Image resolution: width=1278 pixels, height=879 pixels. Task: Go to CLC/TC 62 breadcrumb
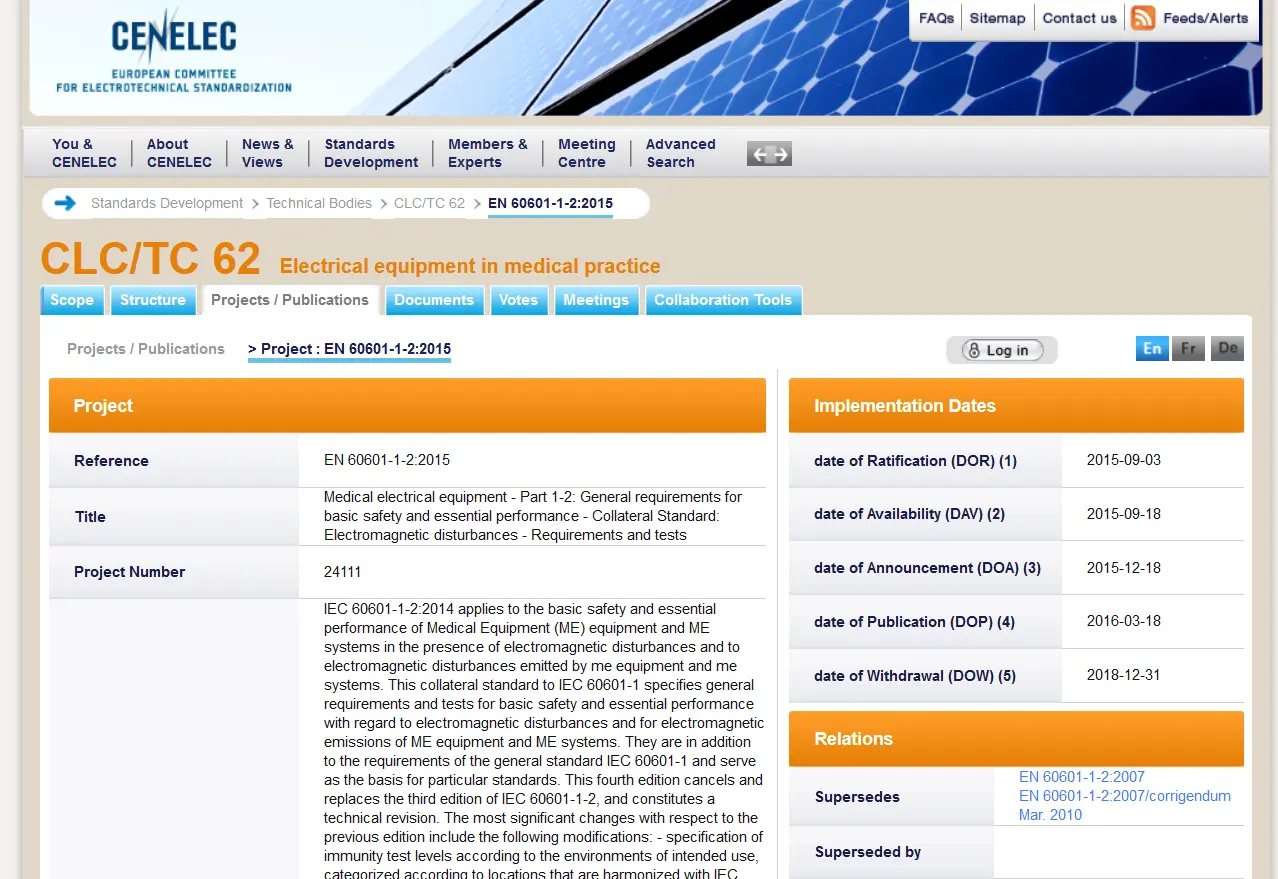coord(429,203)
